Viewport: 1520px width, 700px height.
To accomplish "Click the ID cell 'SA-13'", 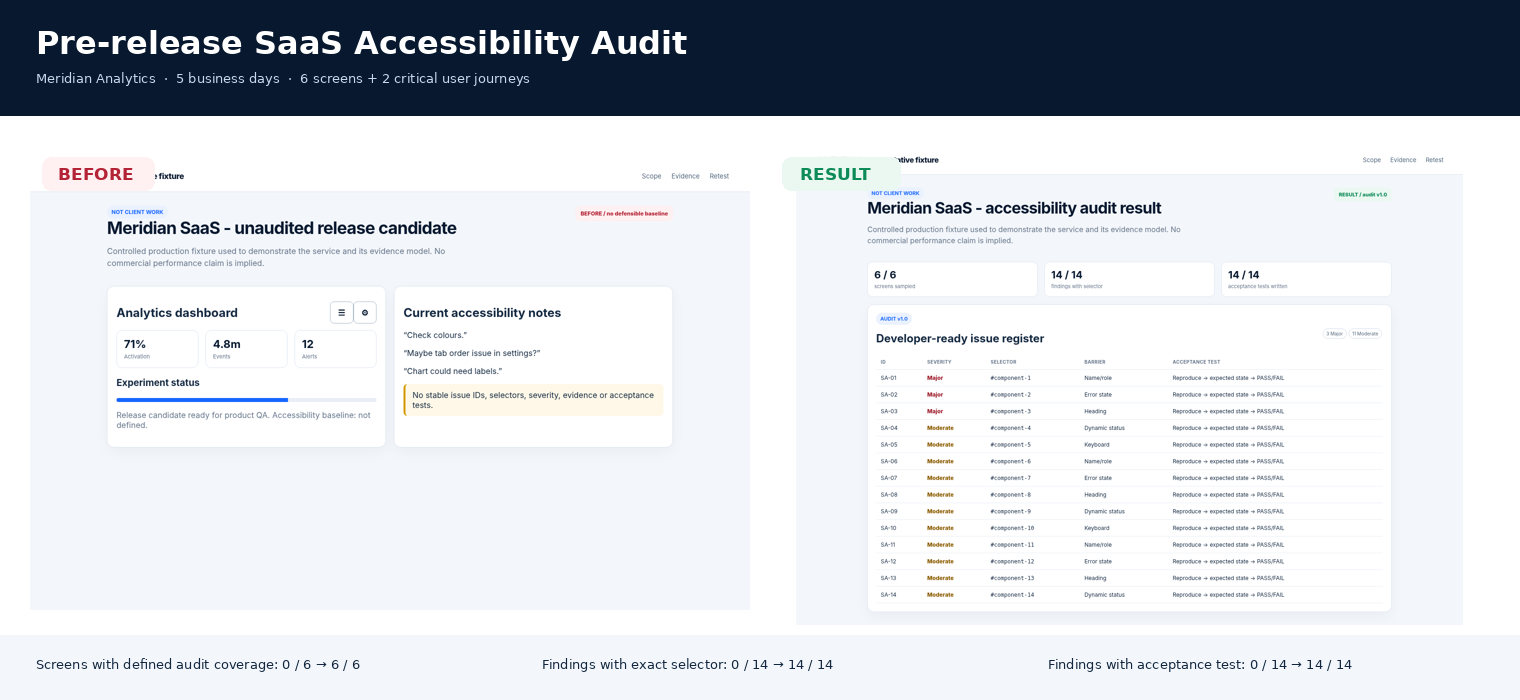I will point(889,578).
